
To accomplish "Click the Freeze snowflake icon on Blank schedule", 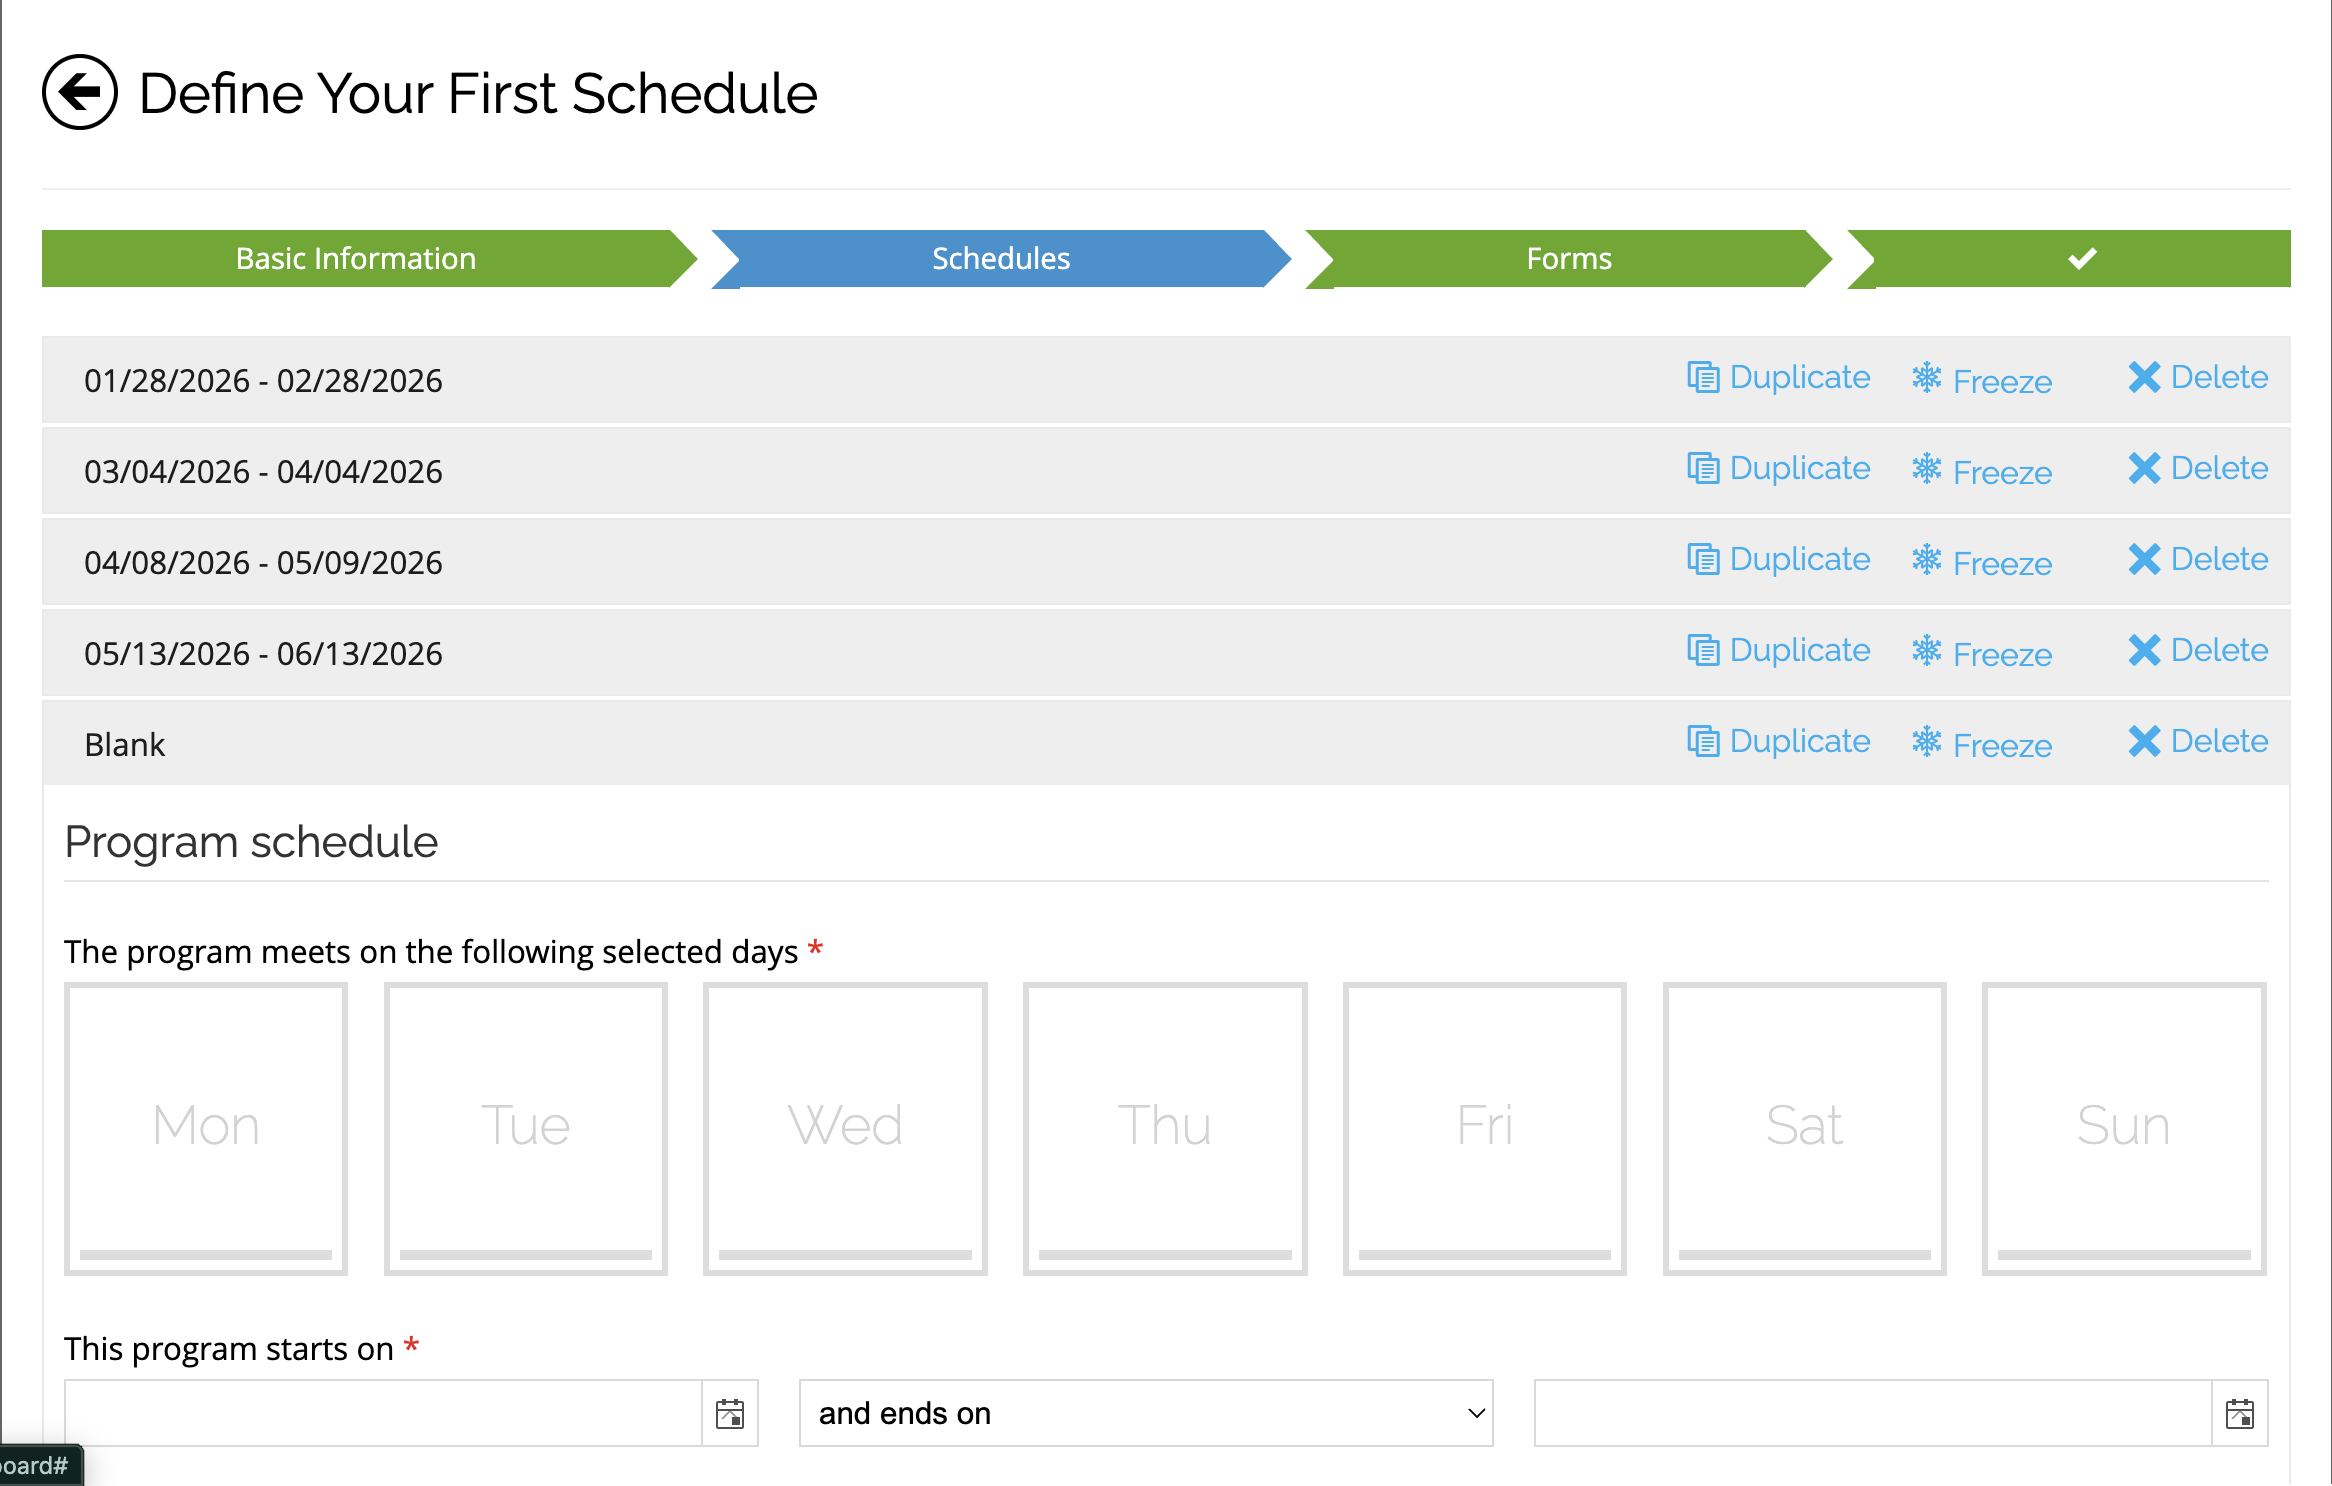I will pyautogui.click(x=1926, y=741).
